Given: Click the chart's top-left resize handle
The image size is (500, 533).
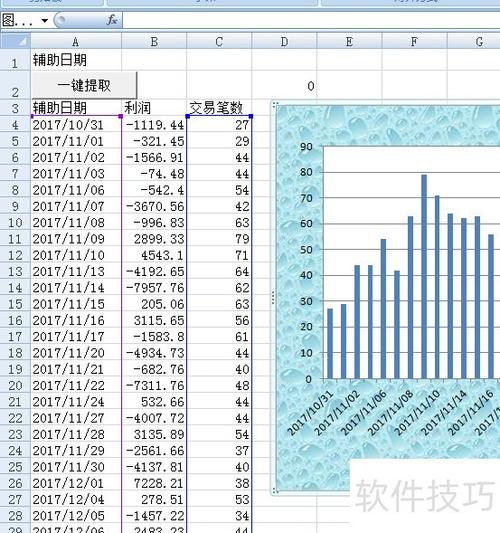Looking at the screenshot, I should click(x=275, y=104).
